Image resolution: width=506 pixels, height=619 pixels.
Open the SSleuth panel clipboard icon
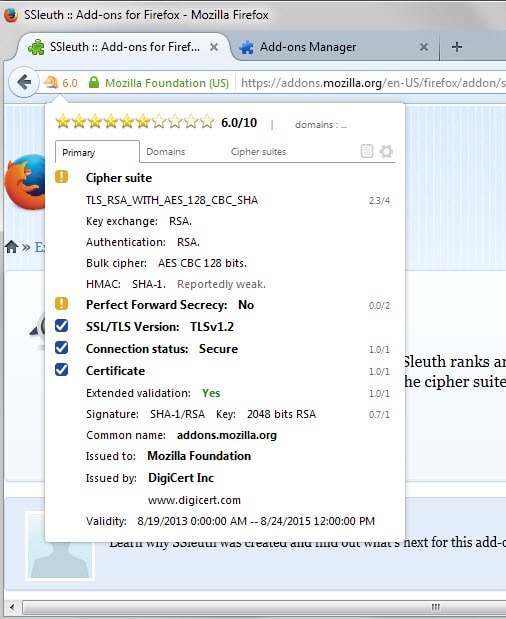coord(367,151)
